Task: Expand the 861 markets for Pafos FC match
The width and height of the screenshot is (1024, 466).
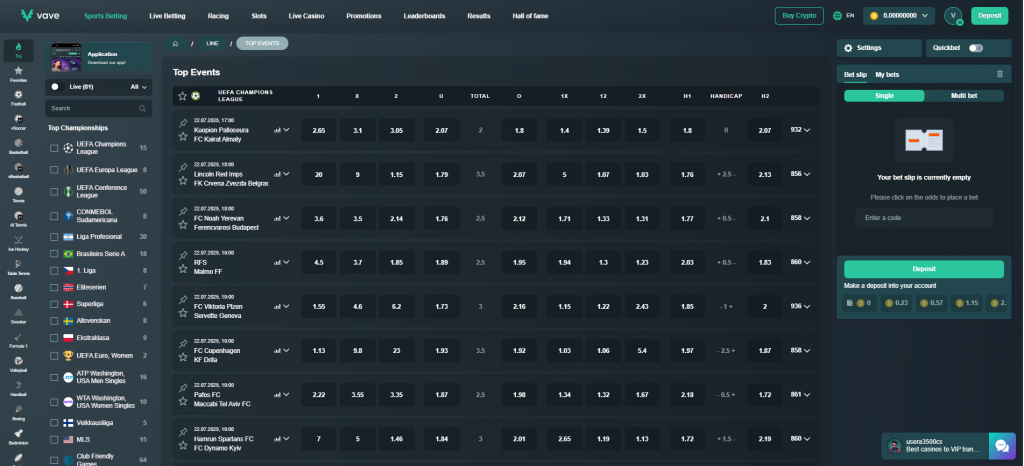Action: click(801, 394)
